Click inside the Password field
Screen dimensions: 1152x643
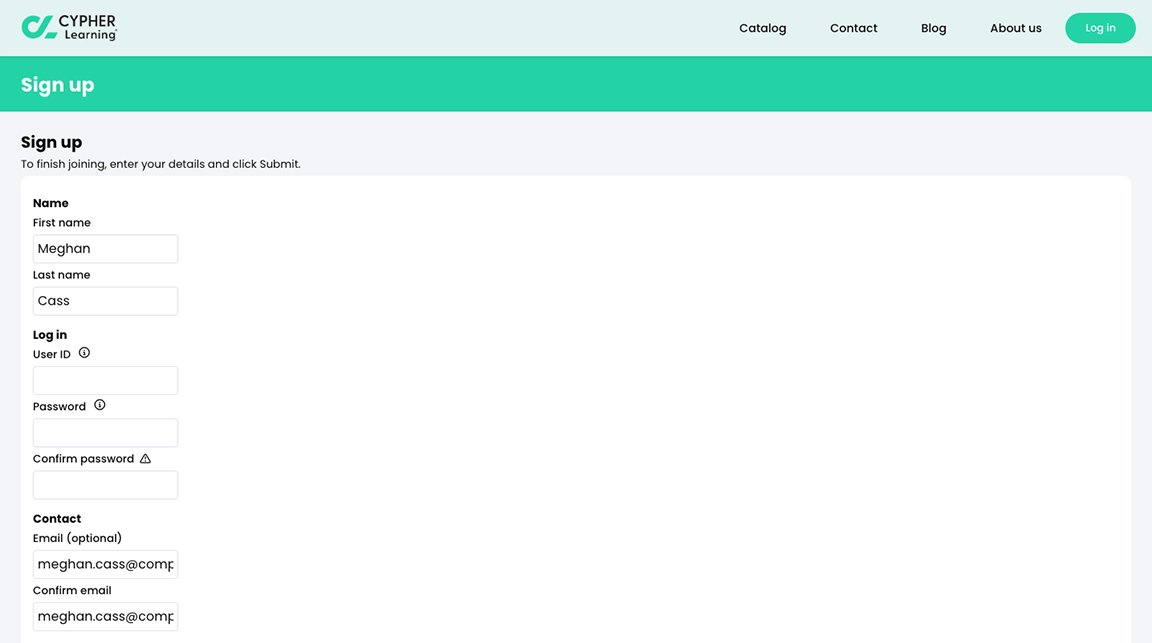105,432
